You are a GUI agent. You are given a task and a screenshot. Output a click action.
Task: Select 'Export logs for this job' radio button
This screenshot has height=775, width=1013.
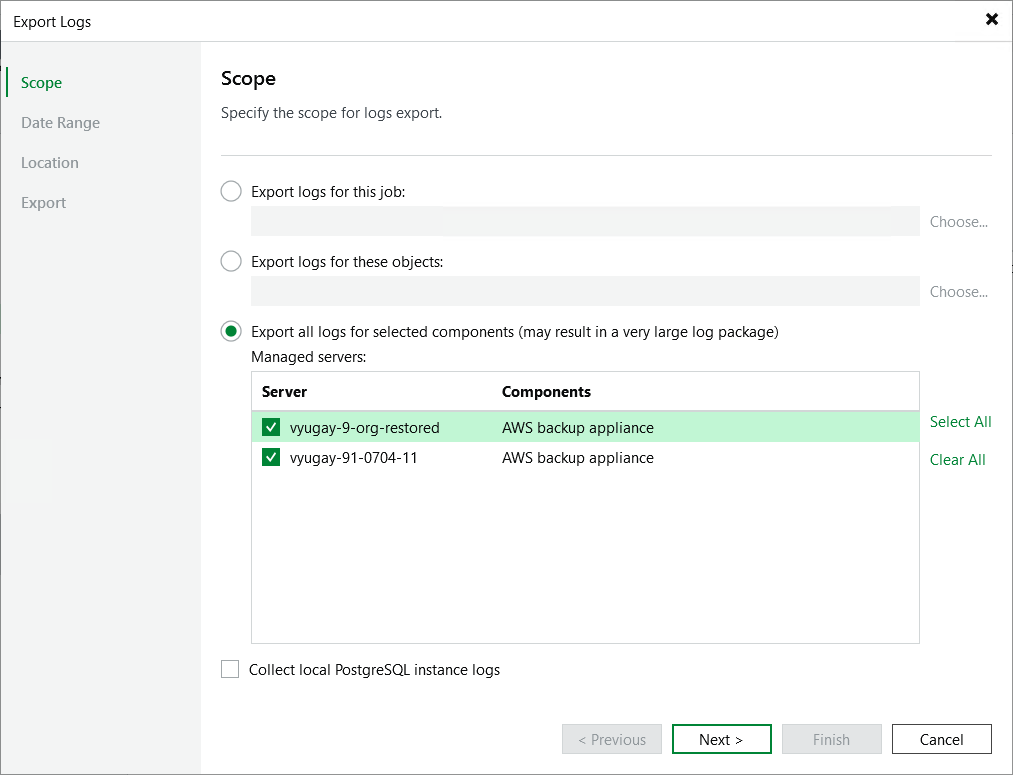[231, 191]
